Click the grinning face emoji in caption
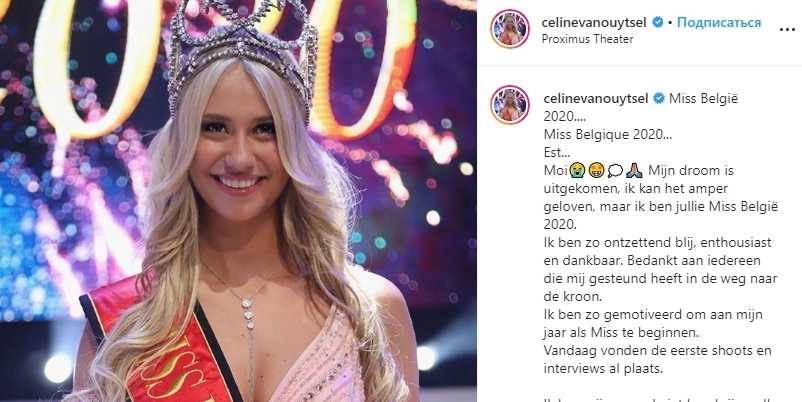Image resolution: width=802 pixels, height=402 pixels. point(596,171)
